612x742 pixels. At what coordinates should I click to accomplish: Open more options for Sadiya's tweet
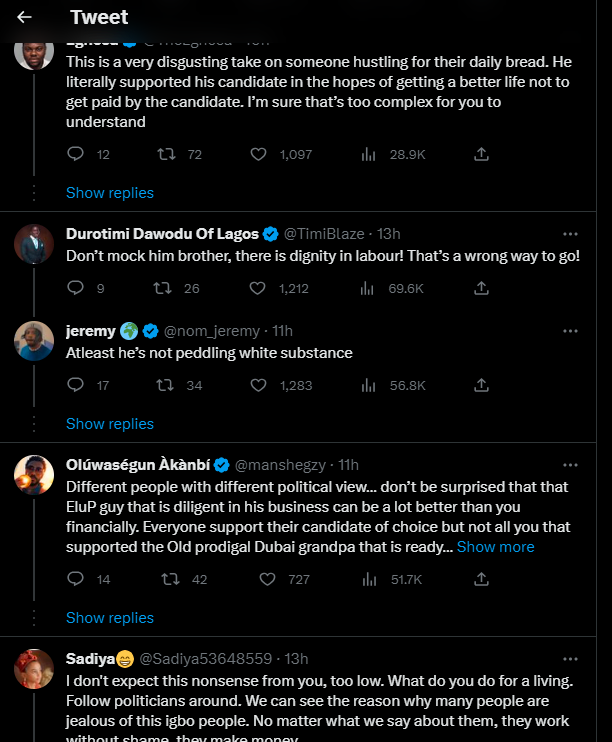coord(570,658)
